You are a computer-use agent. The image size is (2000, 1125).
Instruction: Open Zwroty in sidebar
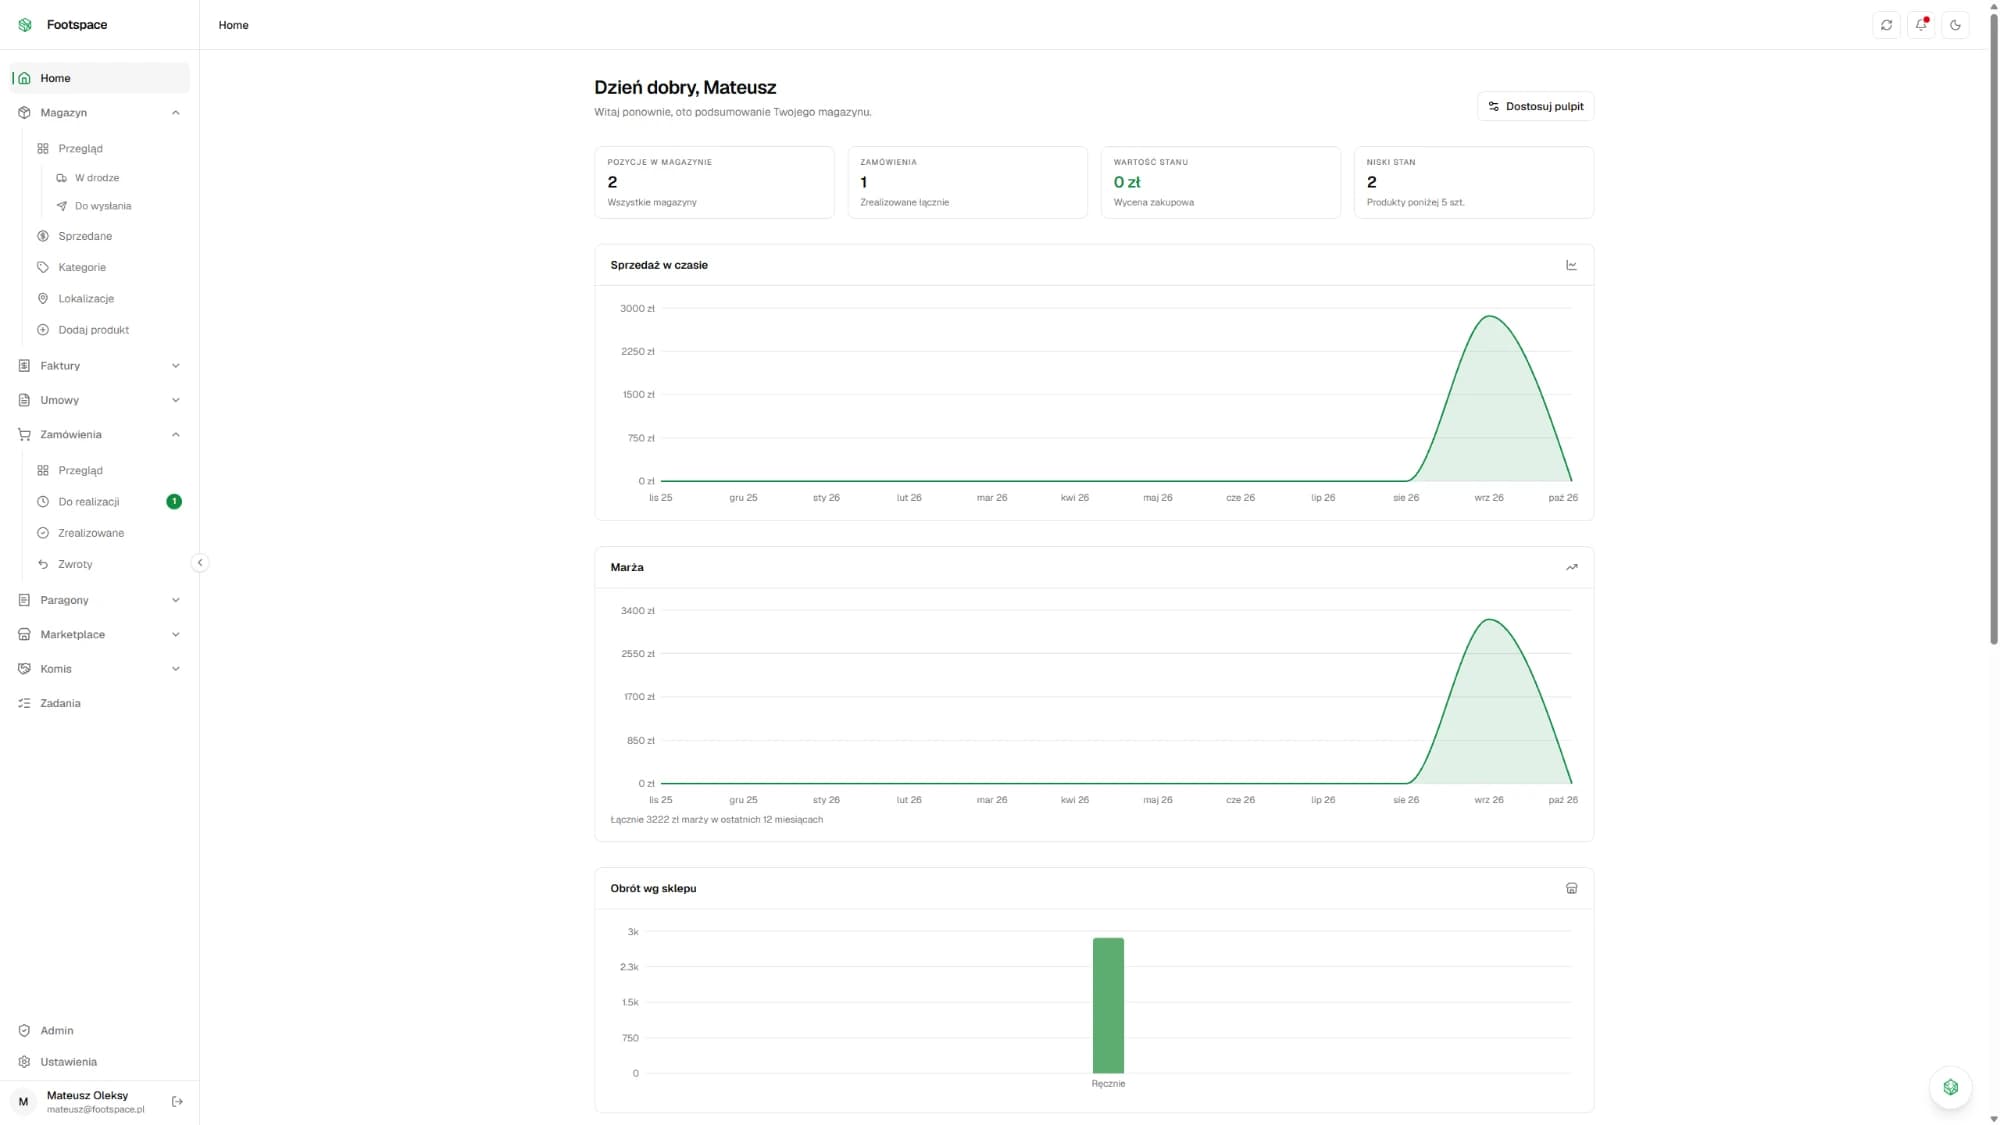pos(108,564)
